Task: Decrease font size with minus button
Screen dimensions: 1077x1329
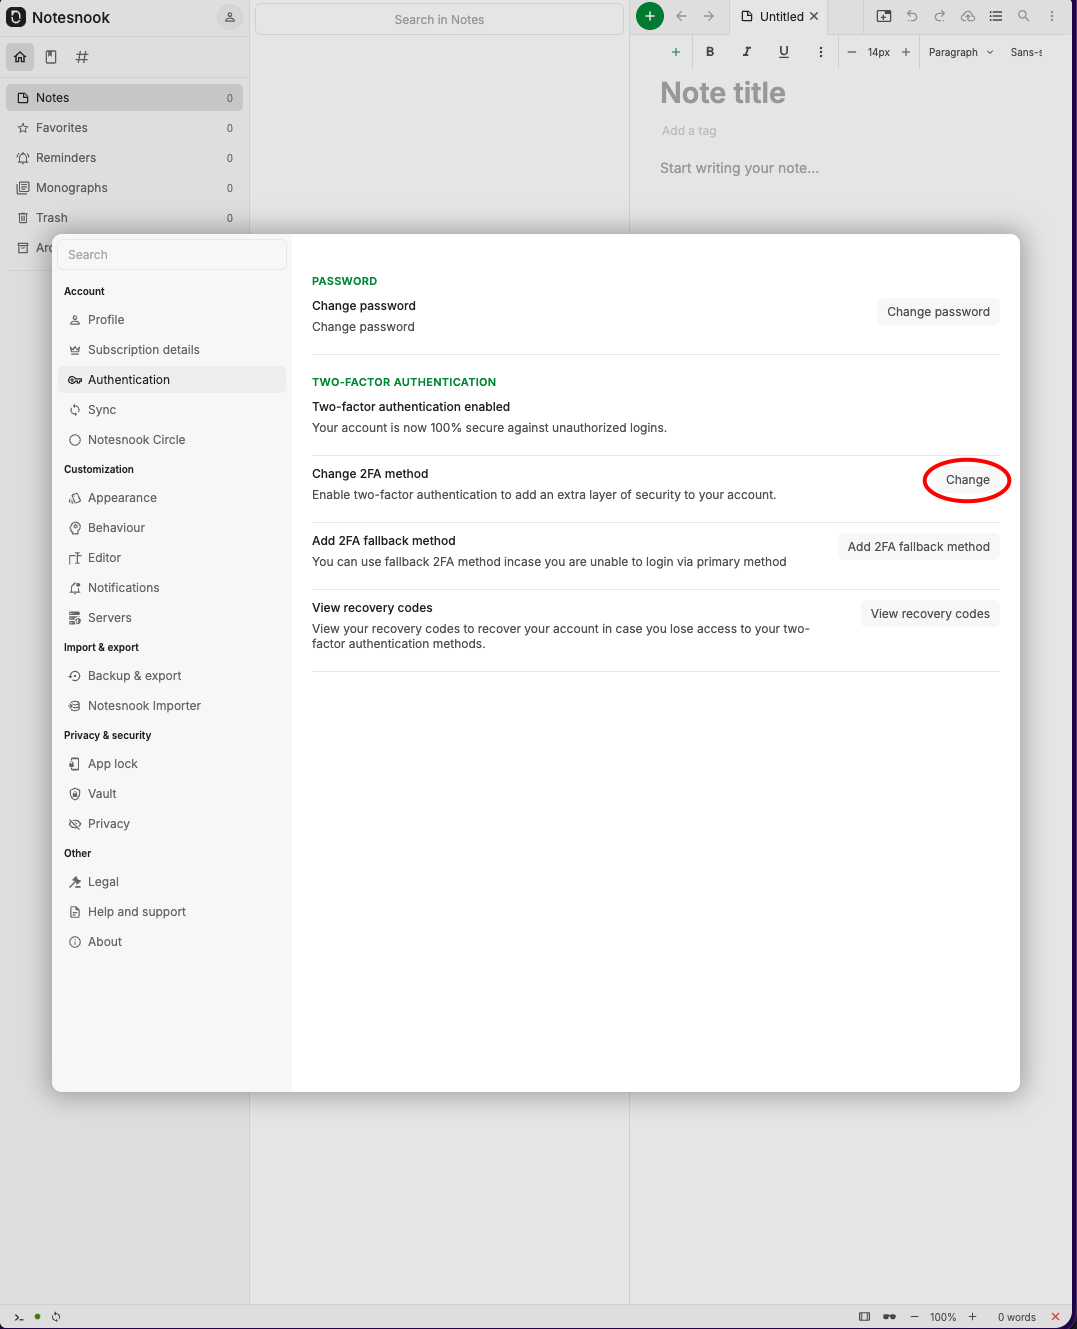Action: click(852, 52)
